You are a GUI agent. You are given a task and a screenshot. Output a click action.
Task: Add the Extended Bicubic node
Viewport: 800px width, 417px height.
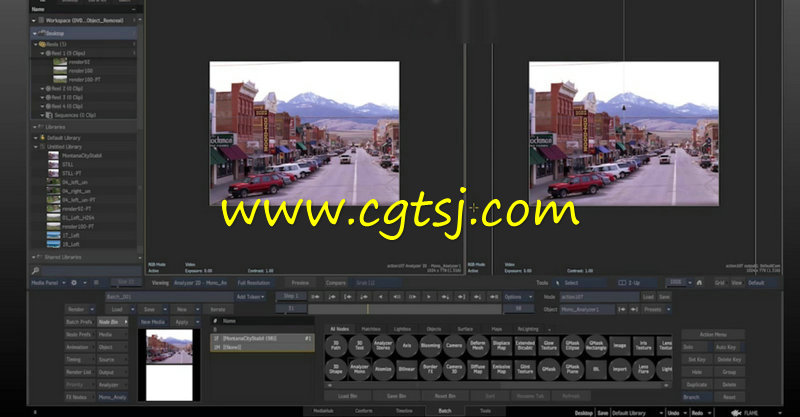tap(524, 346)
